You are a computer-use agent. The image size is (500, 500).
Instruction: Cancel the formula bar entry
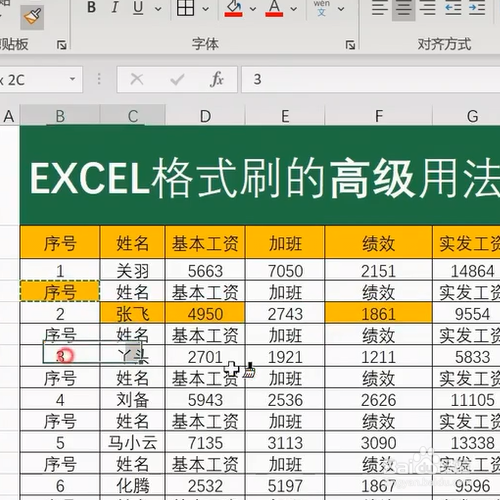pos(137,79)
